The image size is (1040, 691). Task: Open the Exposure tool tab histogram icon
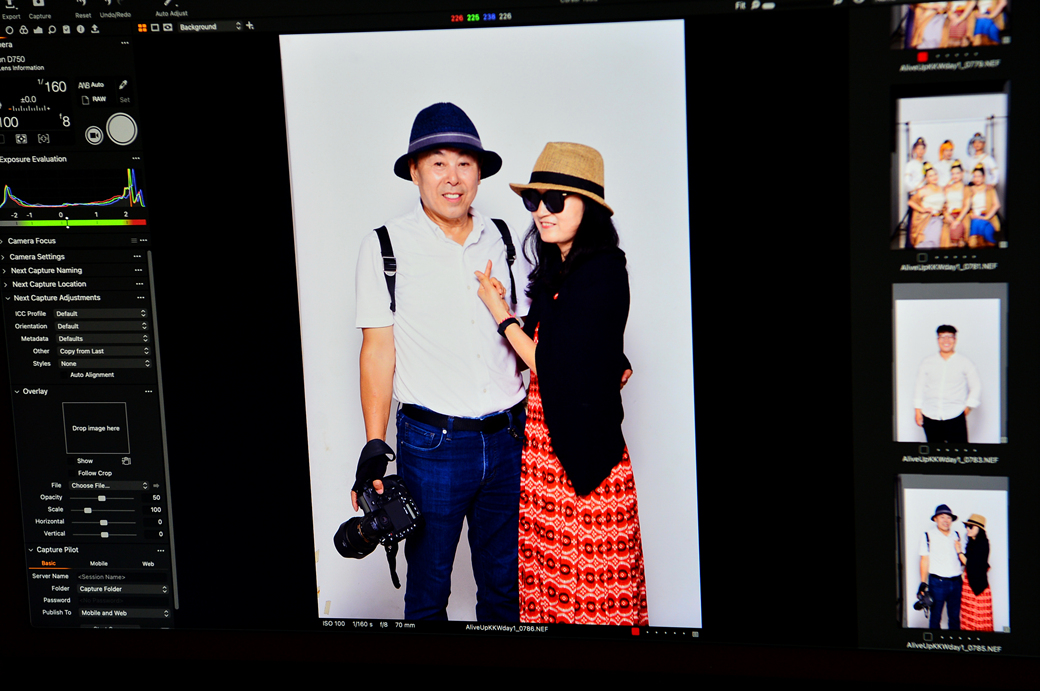pyautogui.click(x=38, y=30)
